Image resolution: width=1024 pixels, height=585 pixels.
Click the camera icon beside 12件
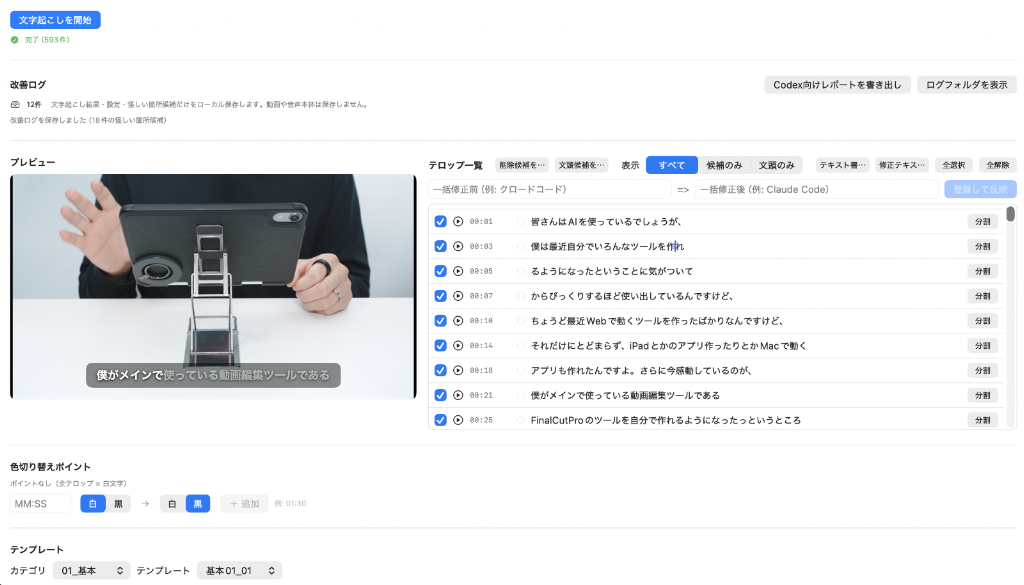(15, 104)
